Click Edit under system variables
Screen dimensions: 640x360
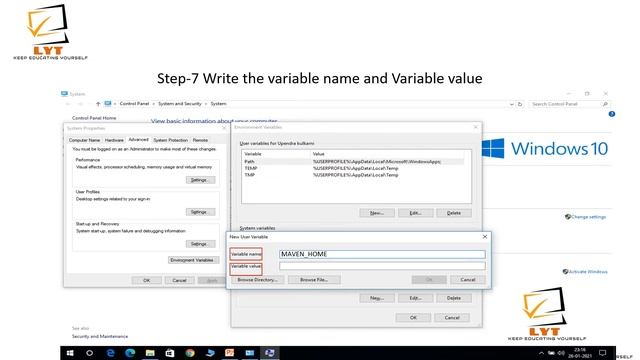click(x=416, y=298)
